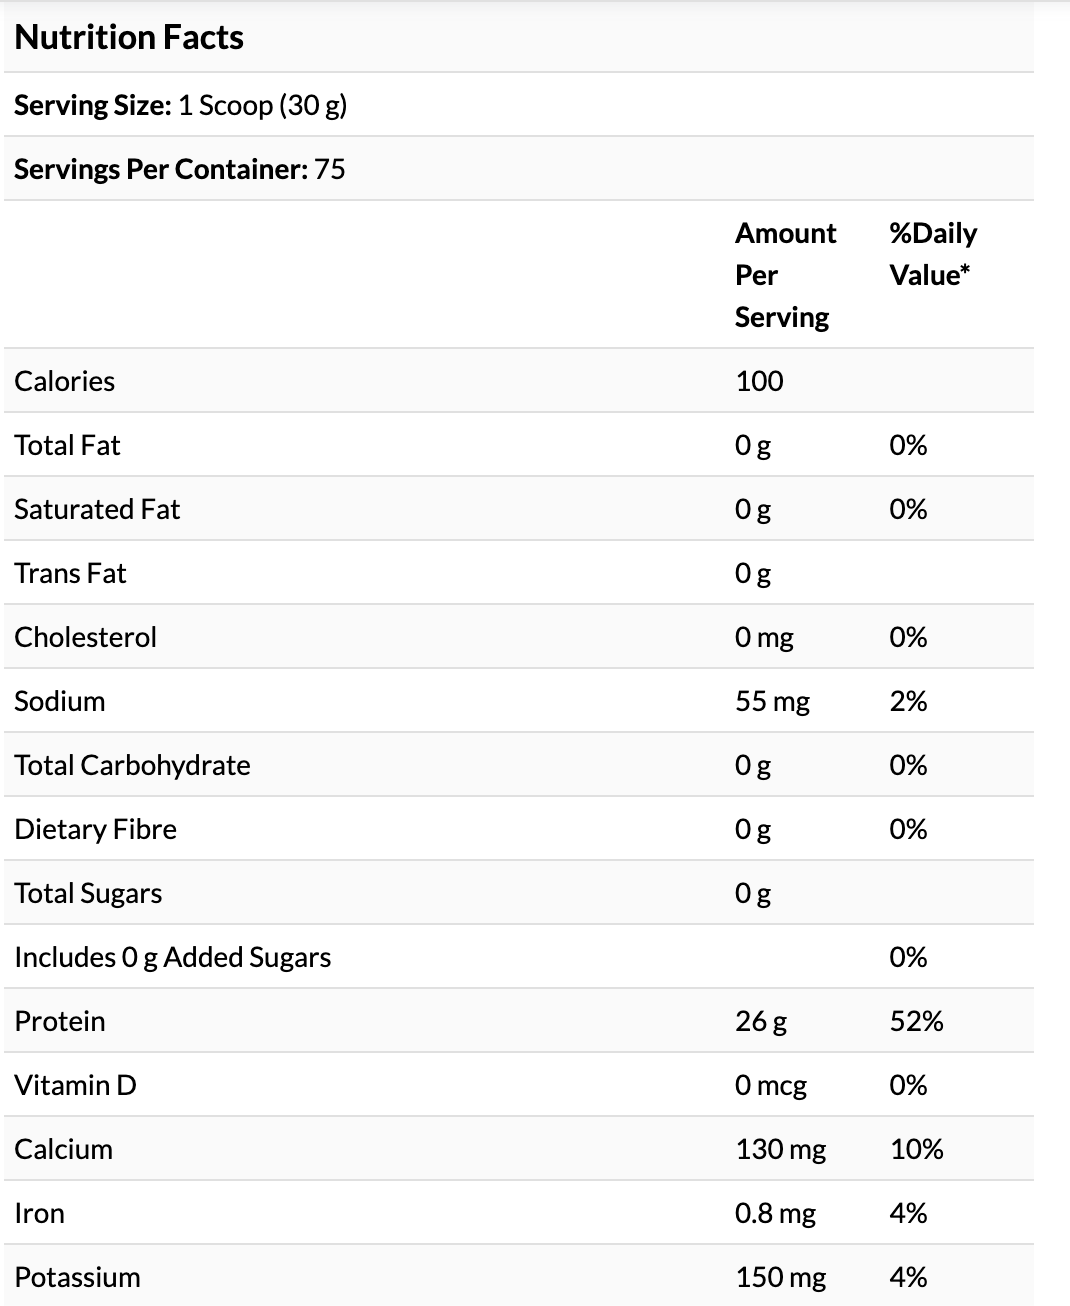Click the Protein 26 g amount
The width and height of the screenshot is (1070, 1306).
click(x=761, y=1021)
